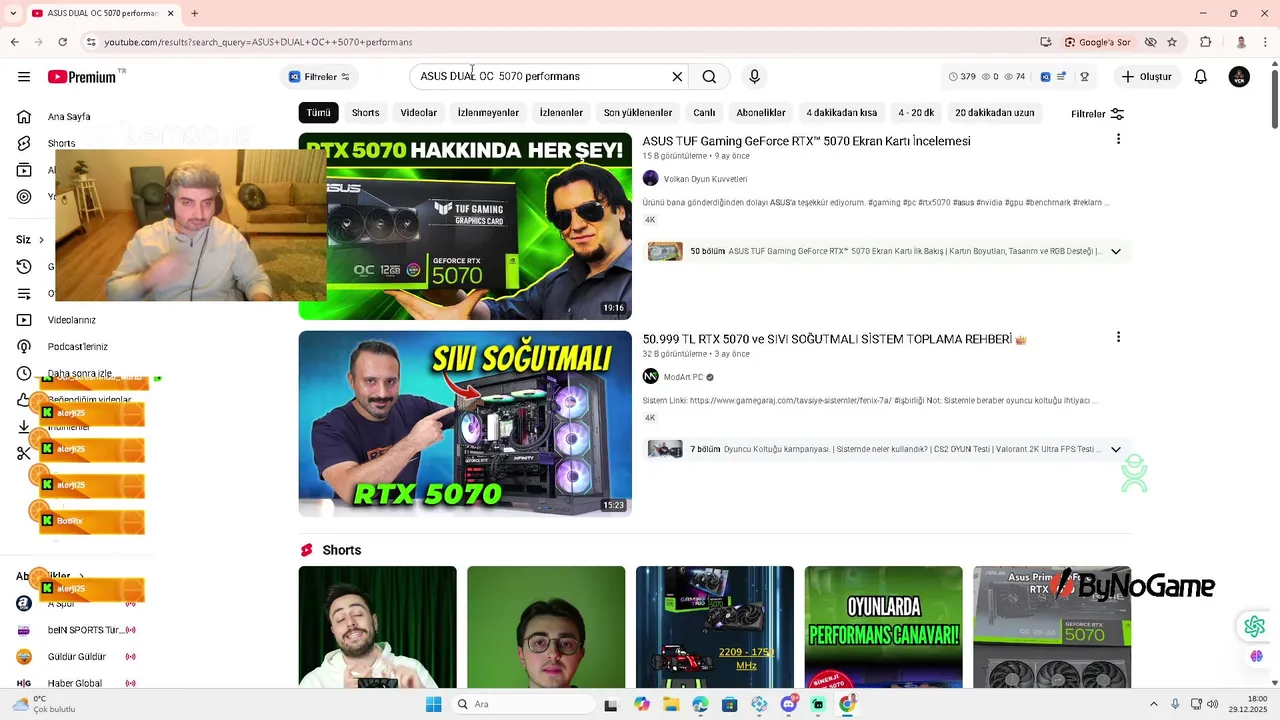Viewport: 1280px width, 720px height.
Task: Open Chrome extensions puzzle icon
Action: tap(1205, 42)
